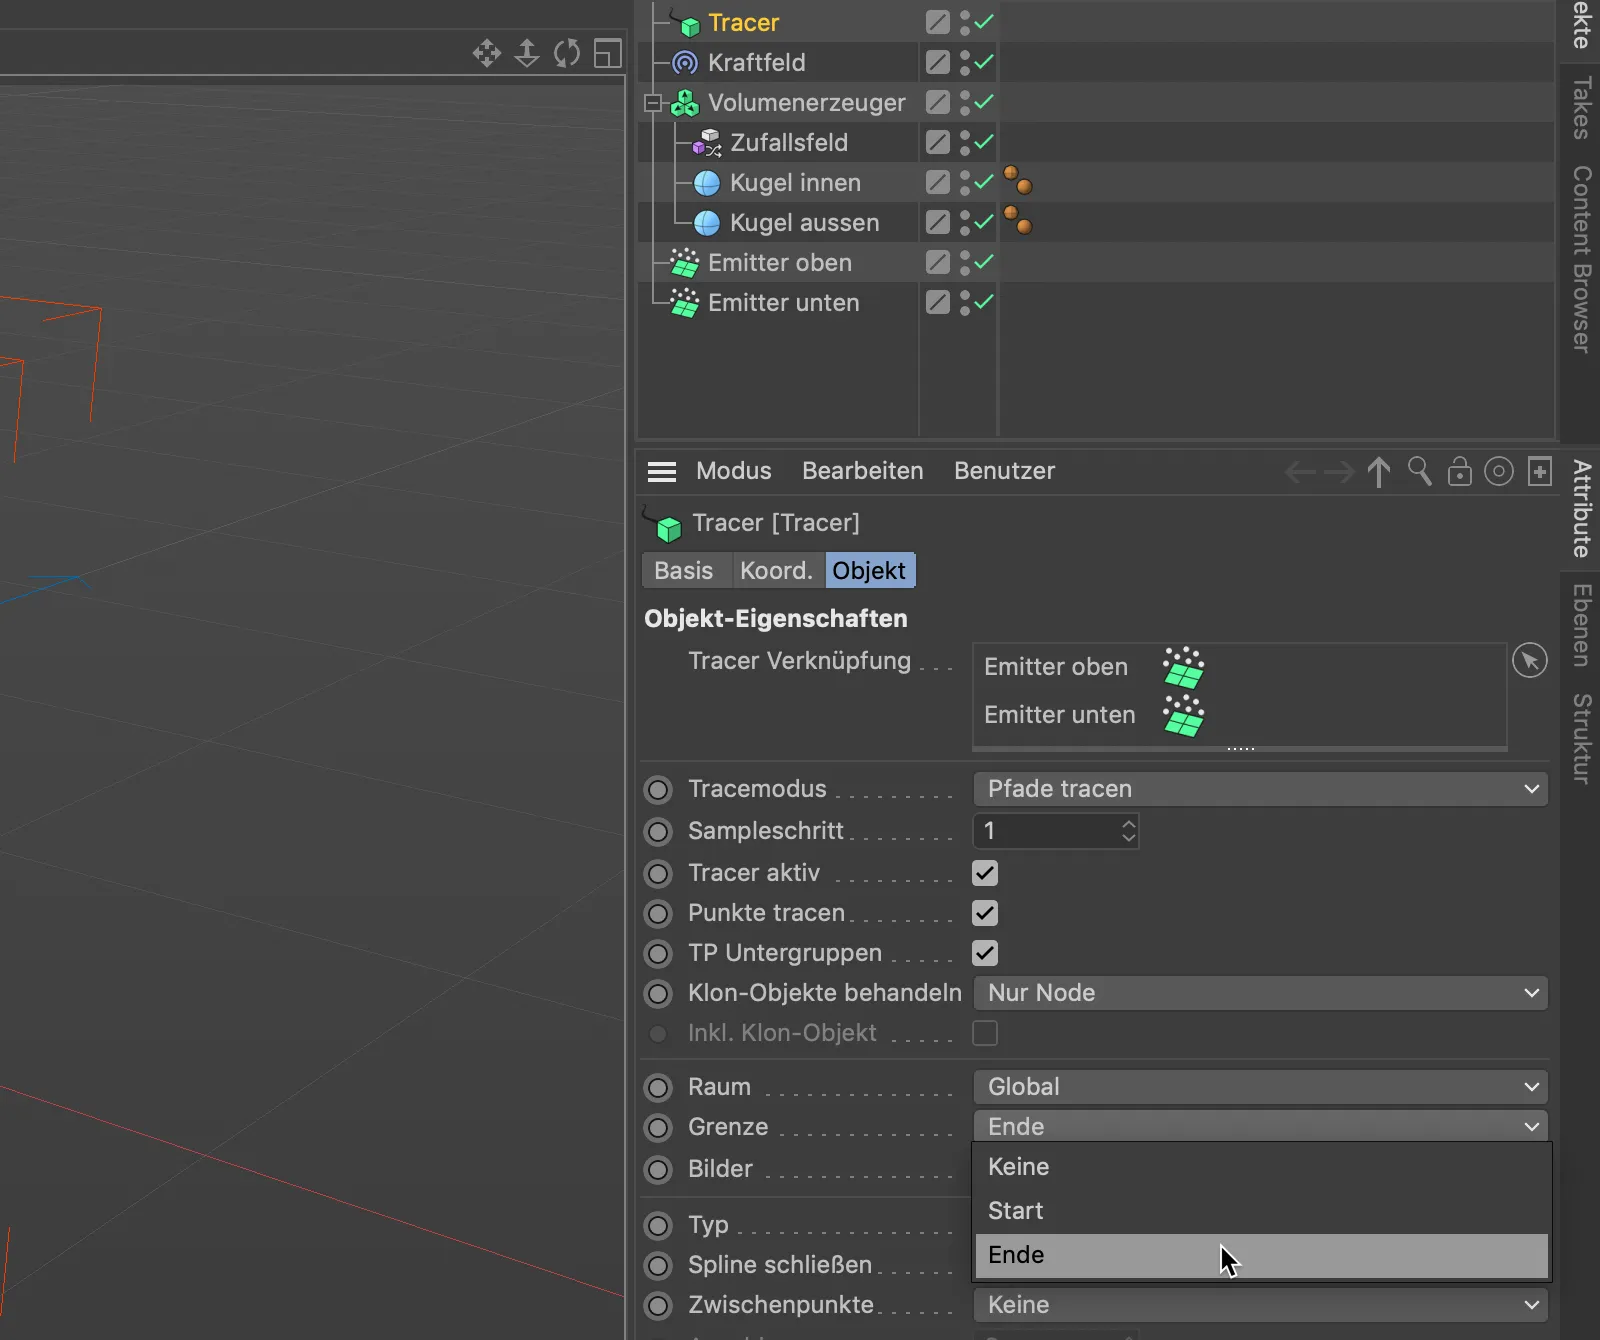Click the Kugel innen sphere icon
This screenshot has height=1340, width=1600.
click(707, 183)
